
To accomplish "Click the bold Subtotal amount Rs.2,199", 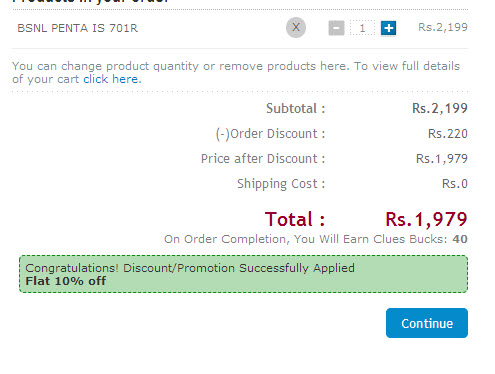I will click(440, 108).
